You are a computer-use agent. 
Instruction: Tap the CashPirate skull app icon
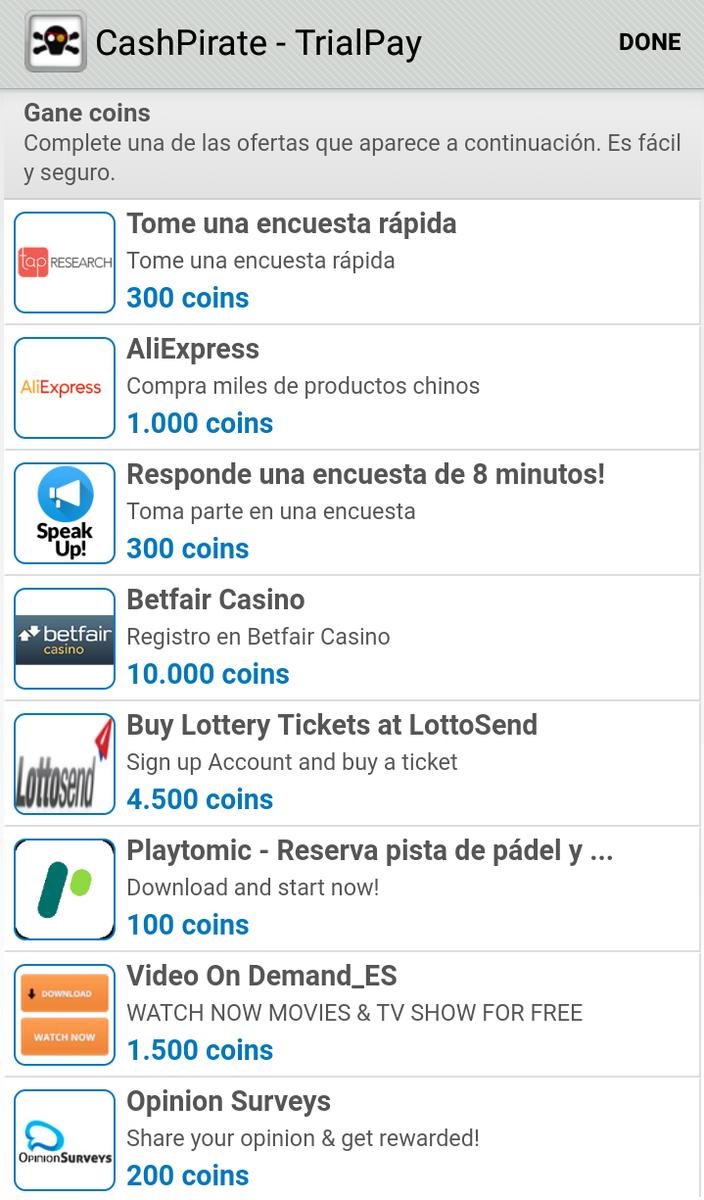(56, 42)
